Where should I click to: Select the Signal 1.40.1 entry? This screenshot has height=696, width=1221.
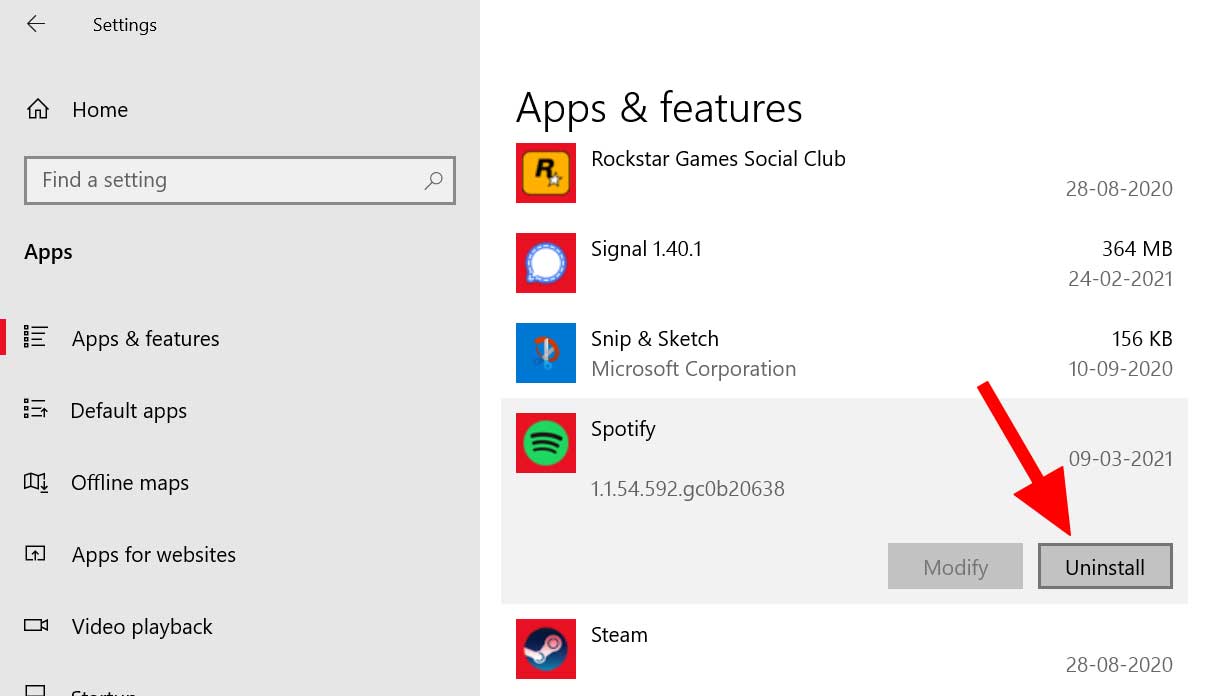pyautogui.click(x=647, y=248)
